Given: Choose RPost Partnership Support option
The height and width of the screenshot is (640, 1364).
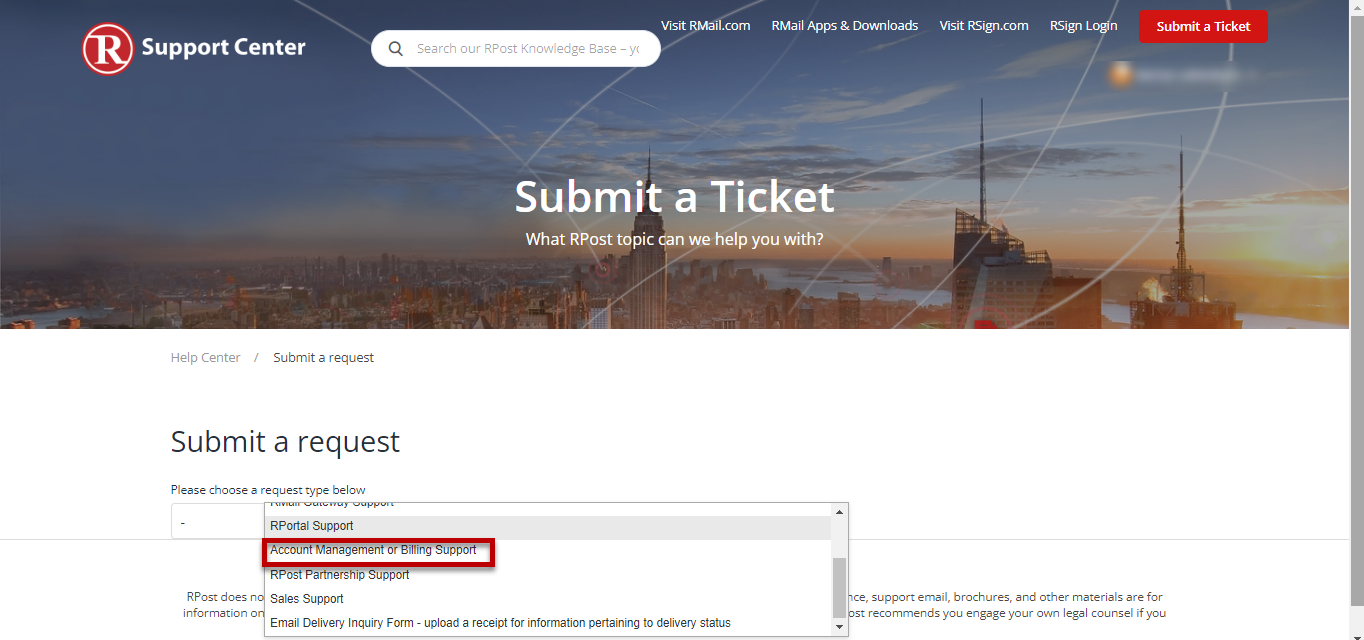Looking at the screenshot, I should [548, 575].
